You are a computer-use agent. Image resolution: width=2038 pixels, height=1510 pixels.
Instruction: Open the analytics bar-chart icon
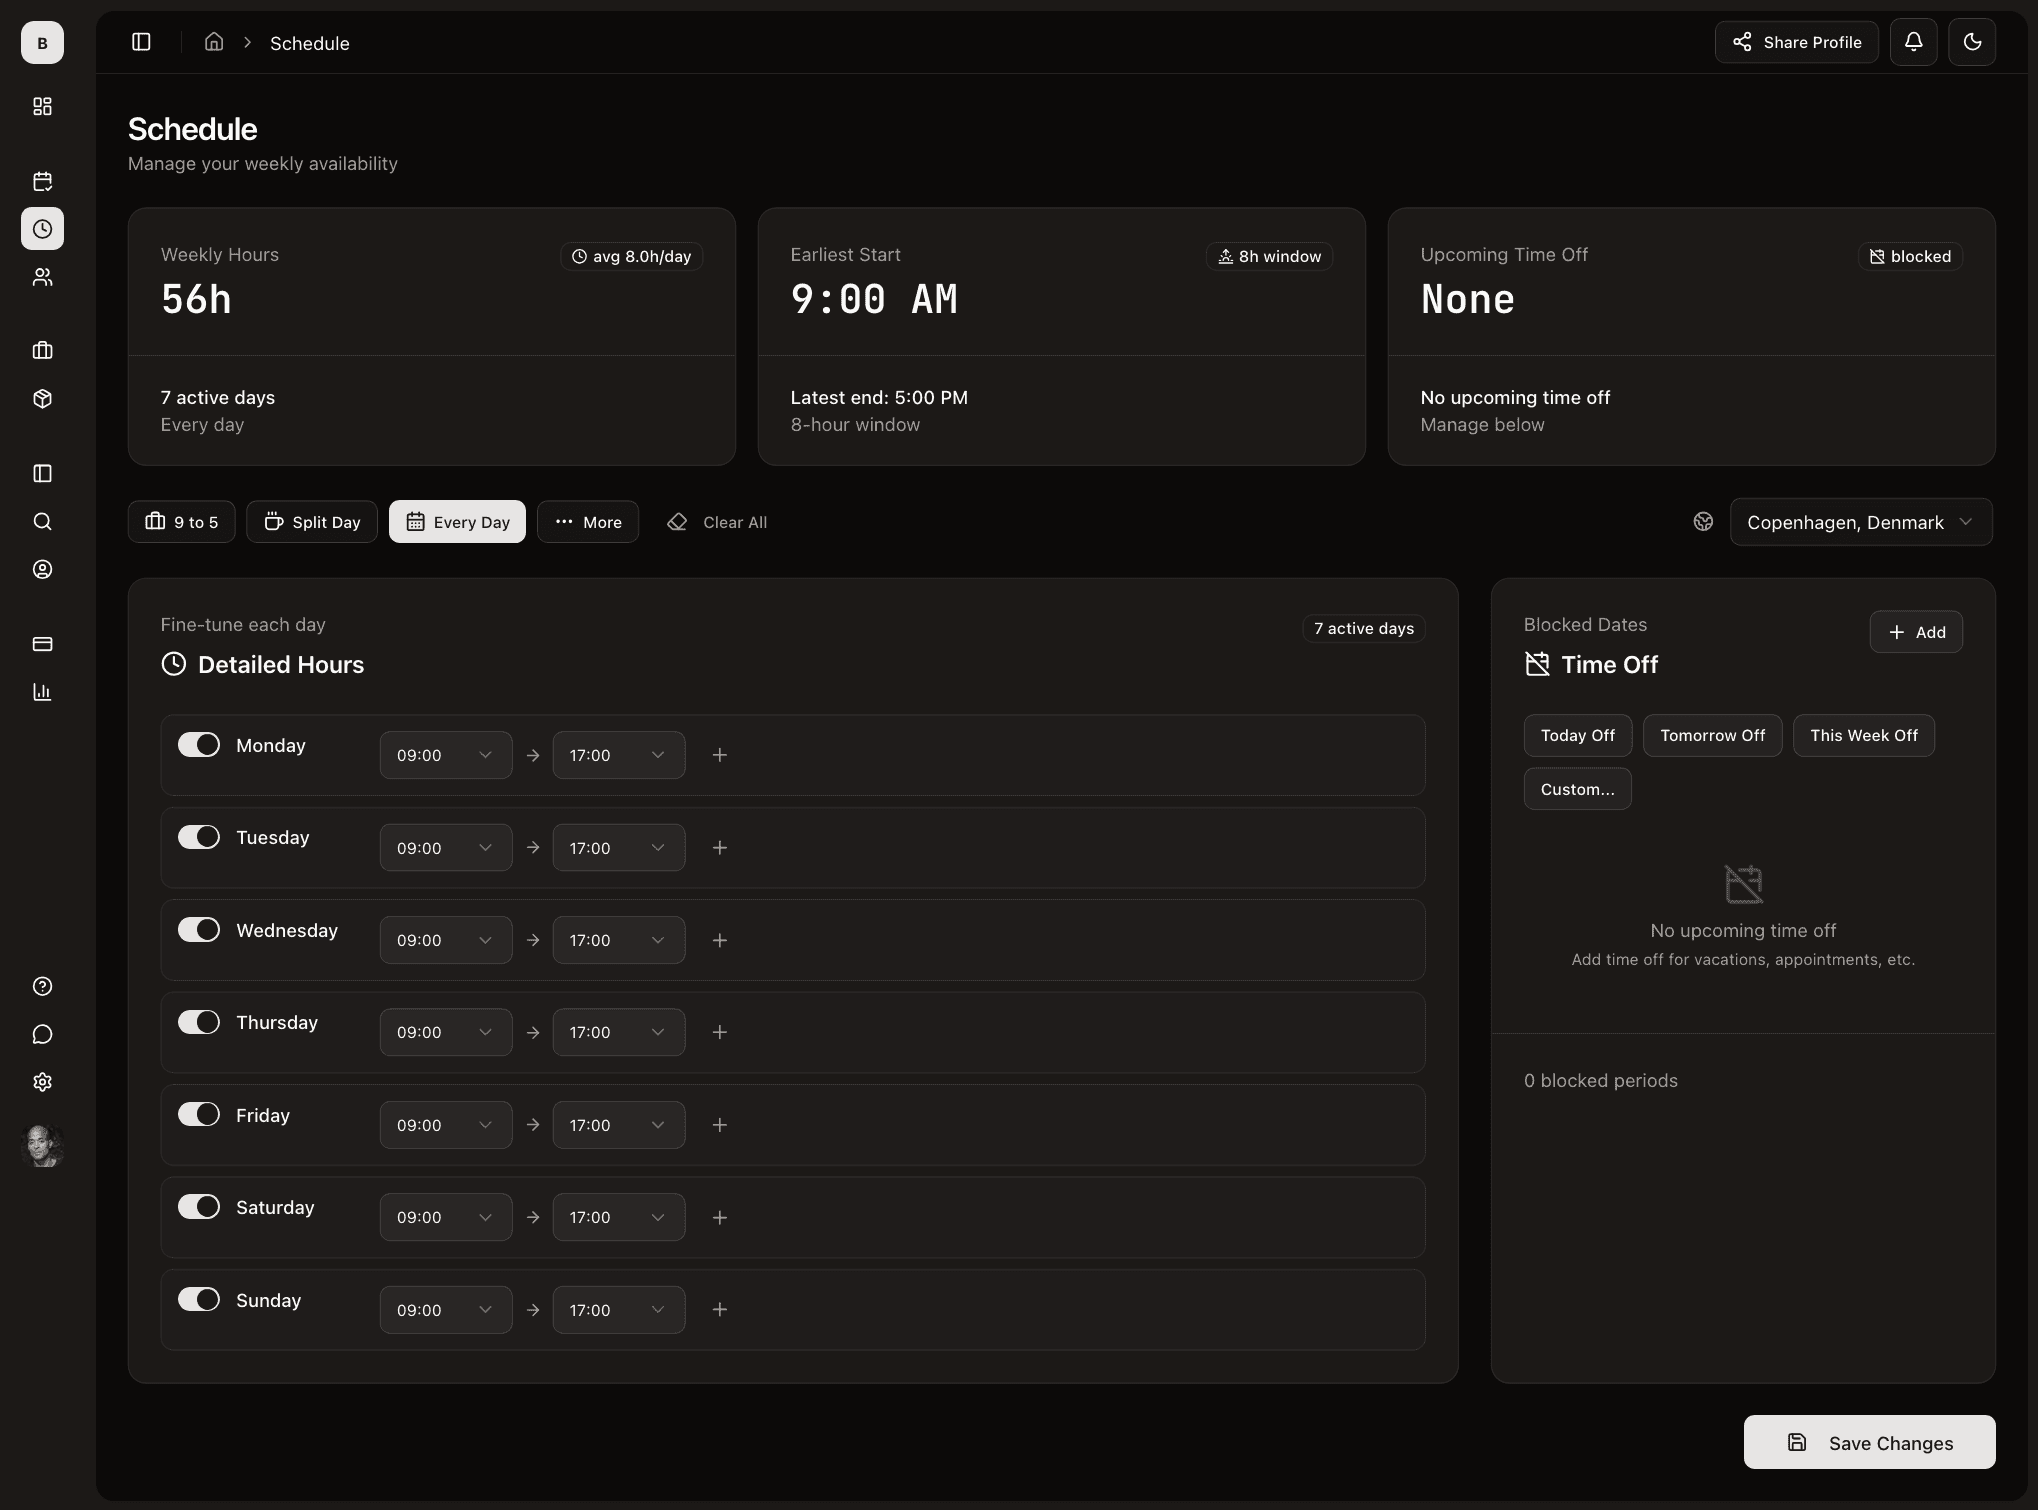(42, 692)
